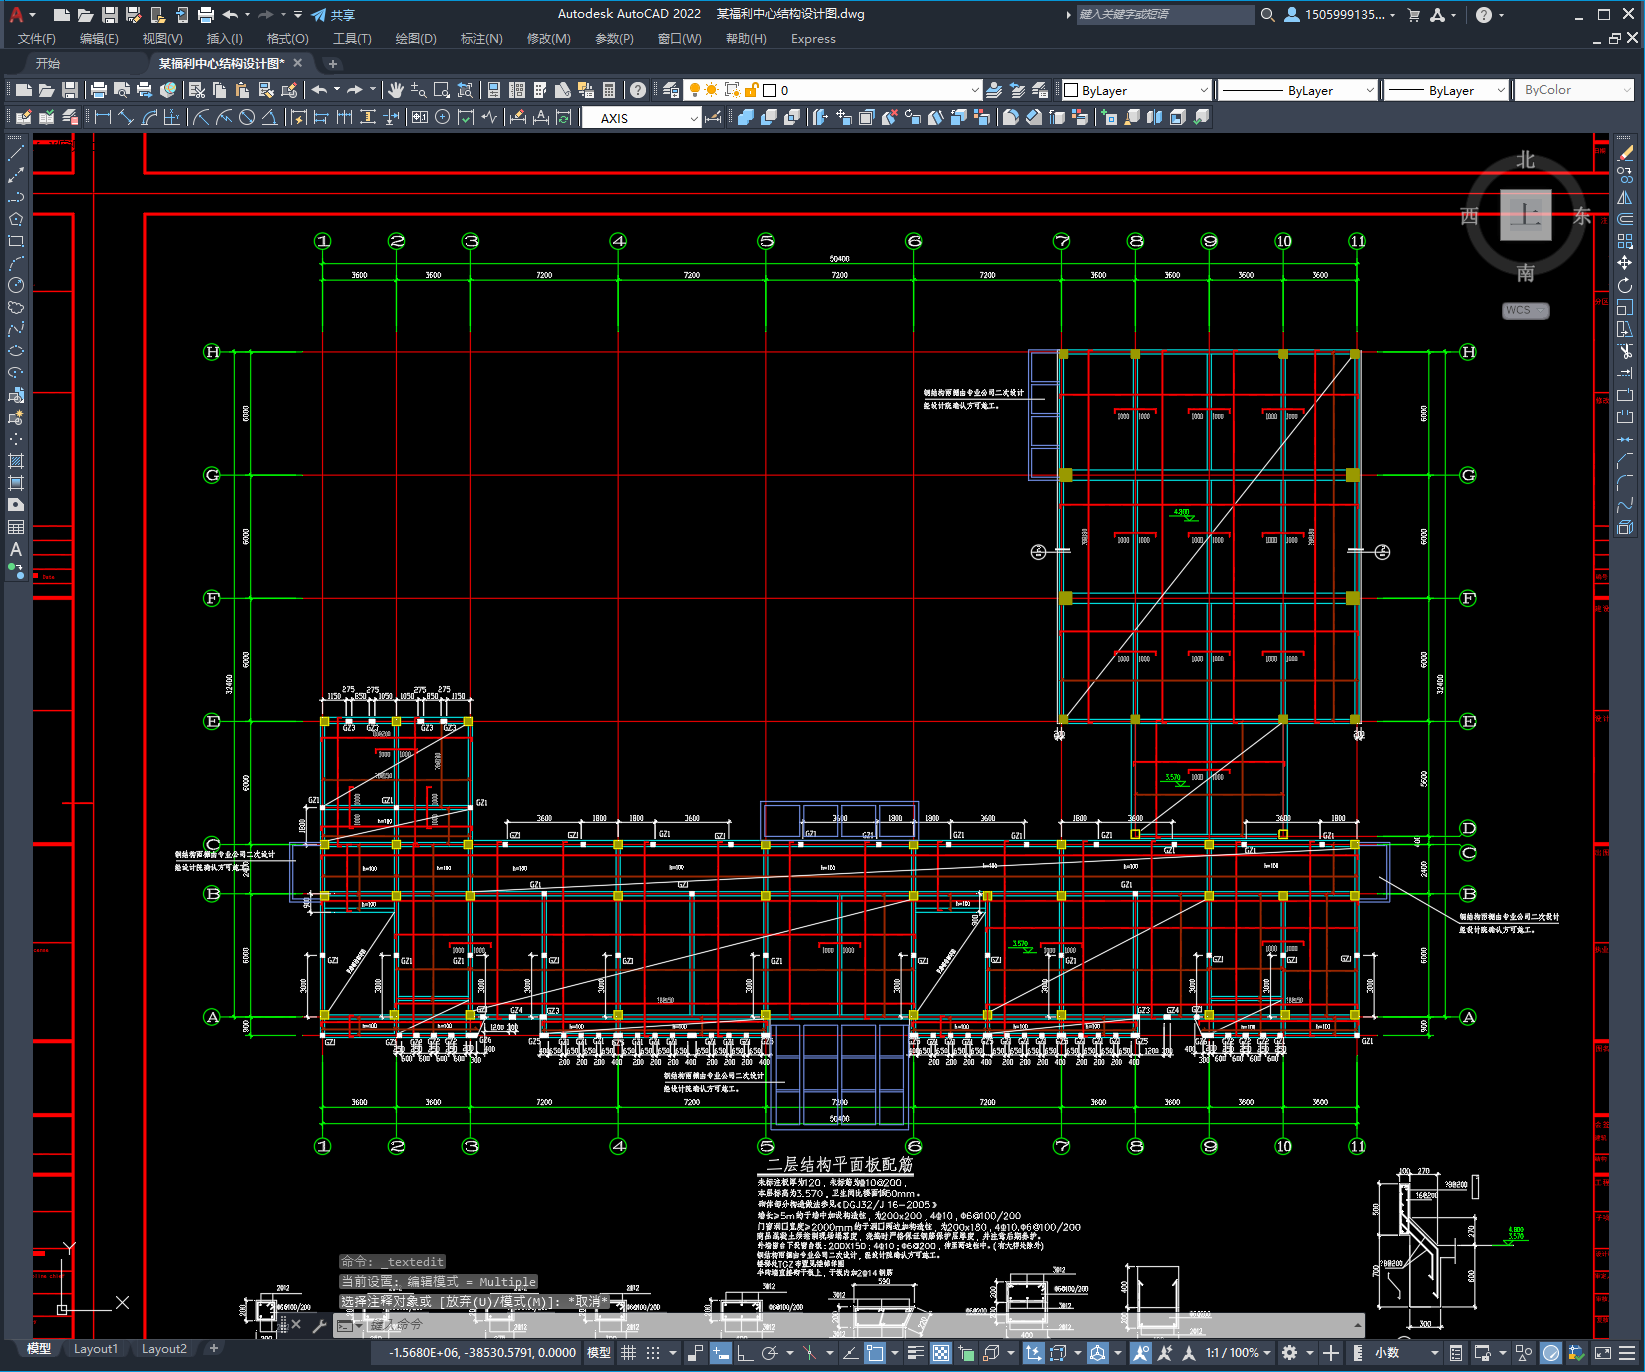Toggle lineweight display in status bar
The height and width of the screenshot is (1372, 1645).
point(915,1352)
